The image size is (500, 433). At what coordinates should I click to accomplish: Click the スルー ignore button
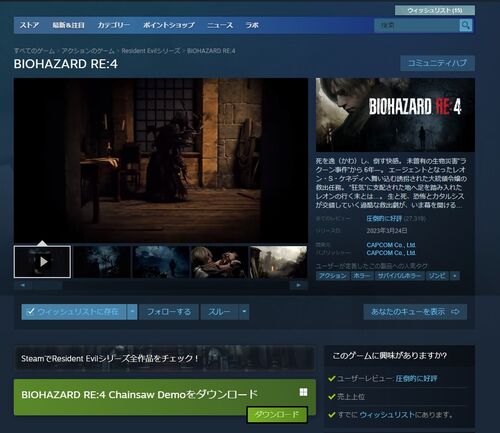(219, 312)
